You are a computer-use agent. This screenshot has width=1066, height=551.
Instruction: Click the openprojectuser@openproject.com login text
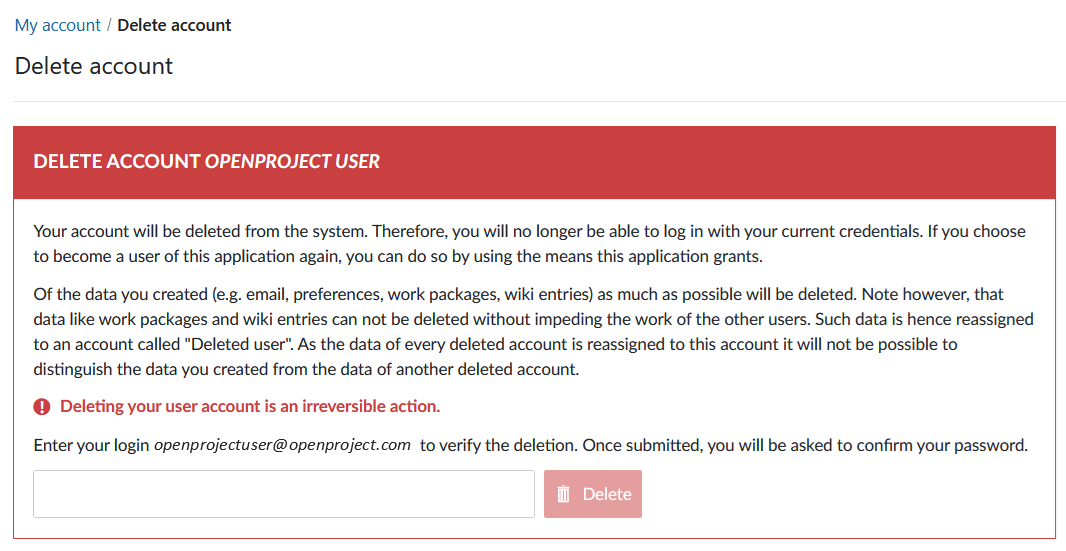point(282,445)
